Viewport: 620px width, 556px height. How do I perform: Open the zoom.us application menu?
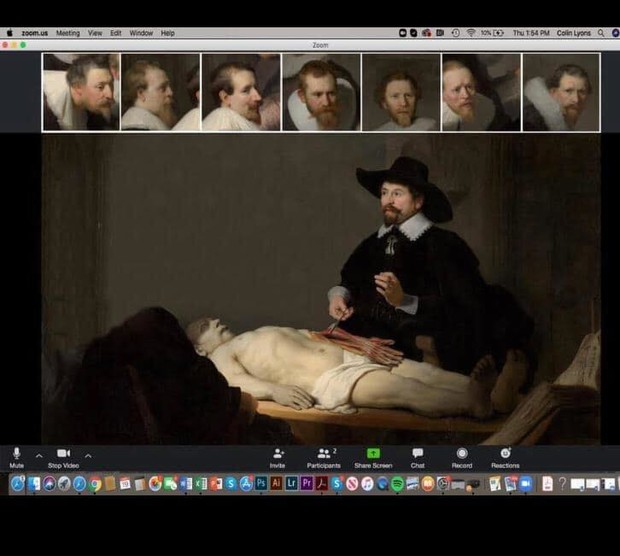coord(35,33)
